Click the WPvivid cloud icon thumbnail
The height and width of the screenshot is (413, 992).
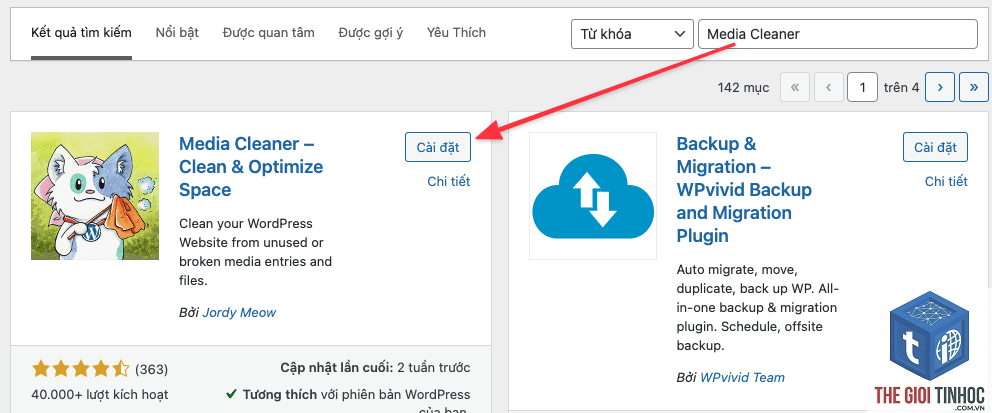point(593,196)
